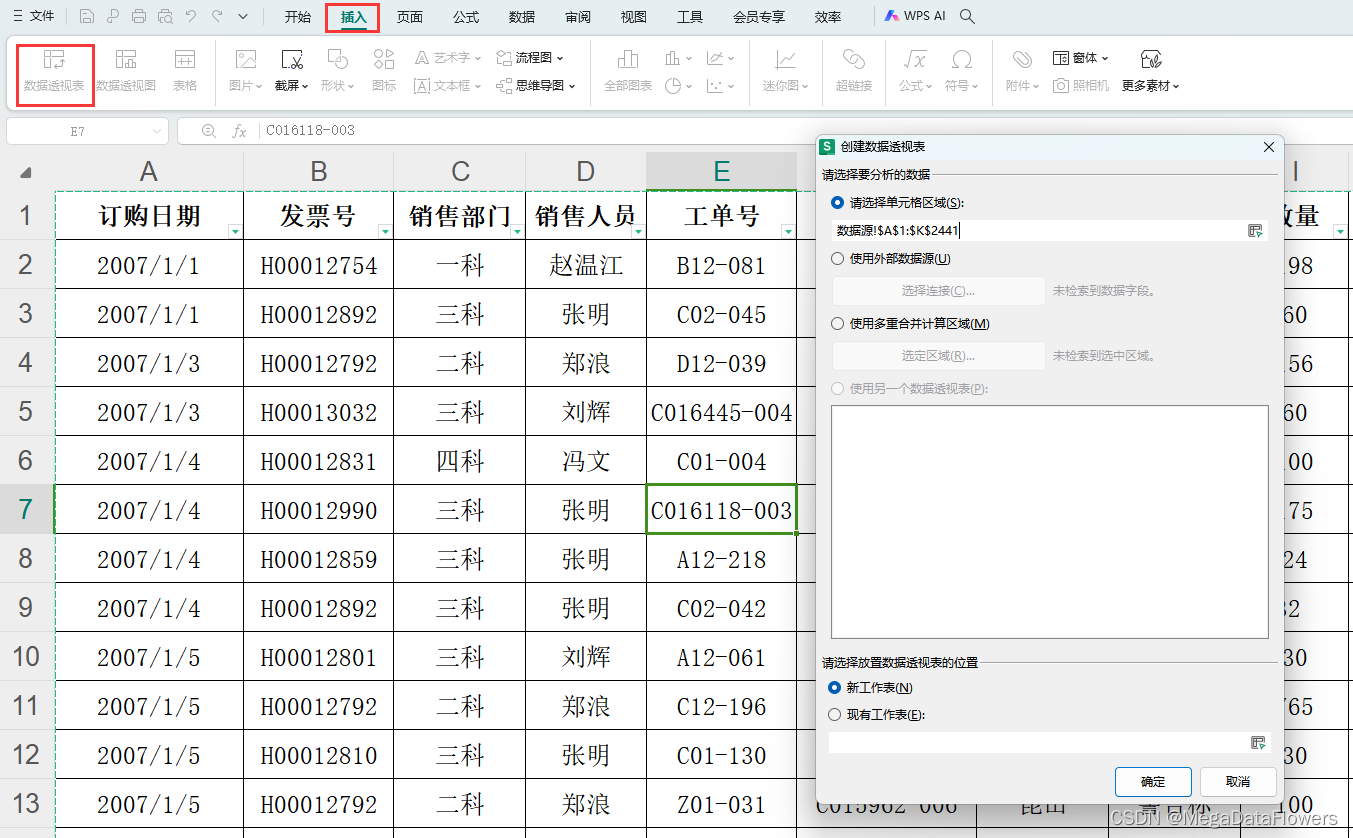Open the 发票号 column filter dropdown

coord(385,231)
